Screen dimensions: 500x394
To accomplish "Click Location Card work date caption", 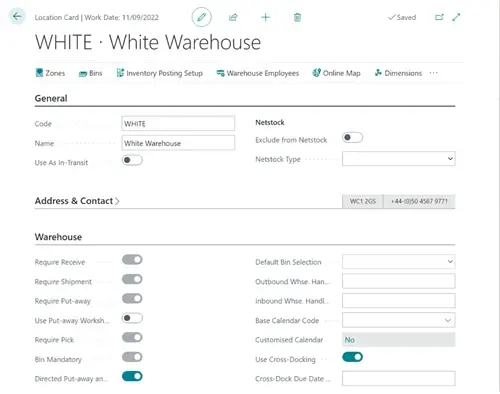I will click(97, 17).
